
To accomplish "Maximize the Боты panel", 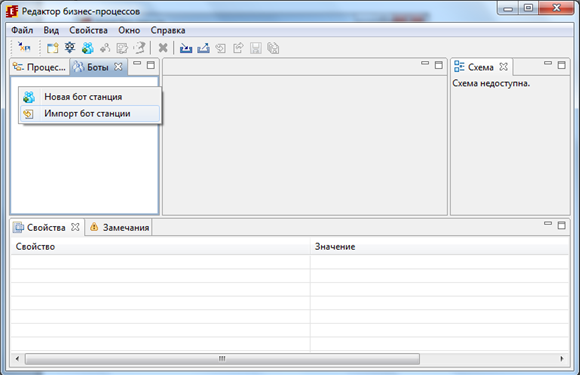I will [151, 65].
